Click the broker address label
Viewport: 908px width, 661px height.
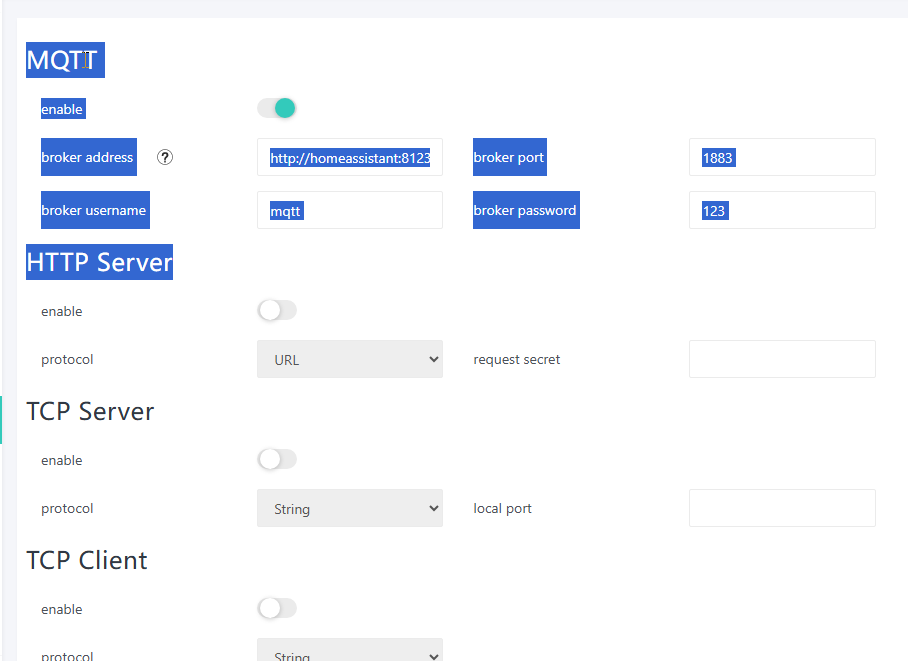click(x=87, y=158)
